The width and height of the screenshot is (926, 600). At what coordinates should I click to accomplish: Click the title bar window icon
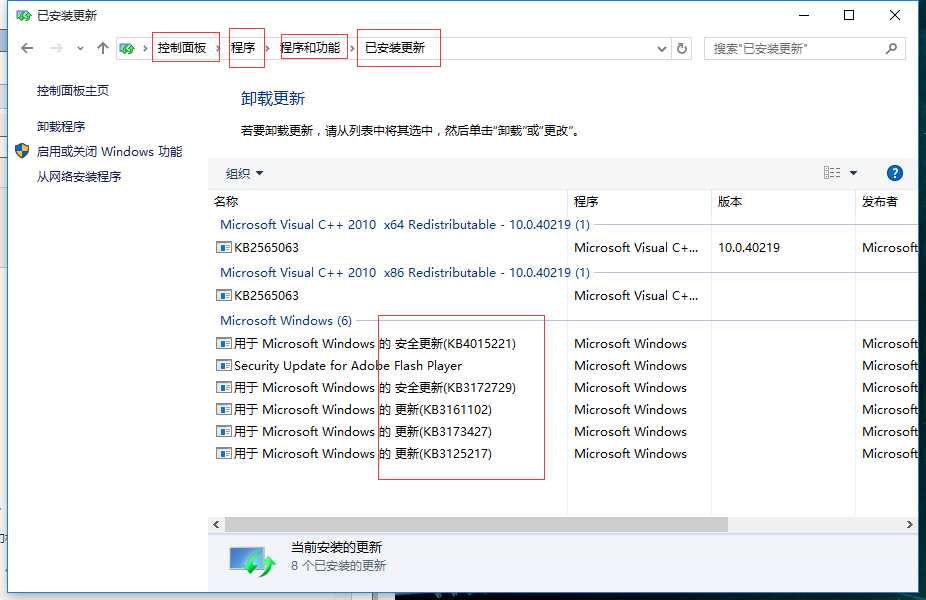click(x=24, y=15)
